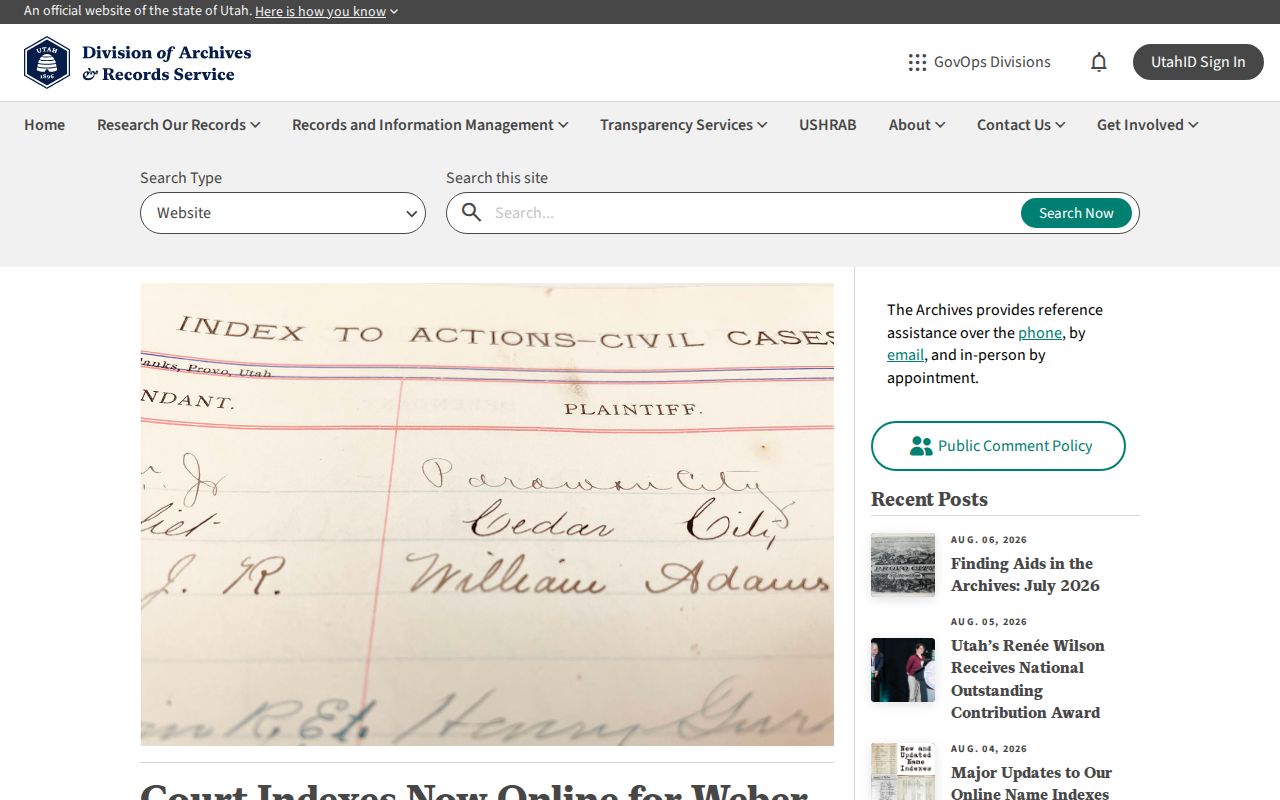Click the Utah state seal logo
Image resolution: width=1280 pixels, height=800 pixels.
pyautogui.click(x=47, y=62)
